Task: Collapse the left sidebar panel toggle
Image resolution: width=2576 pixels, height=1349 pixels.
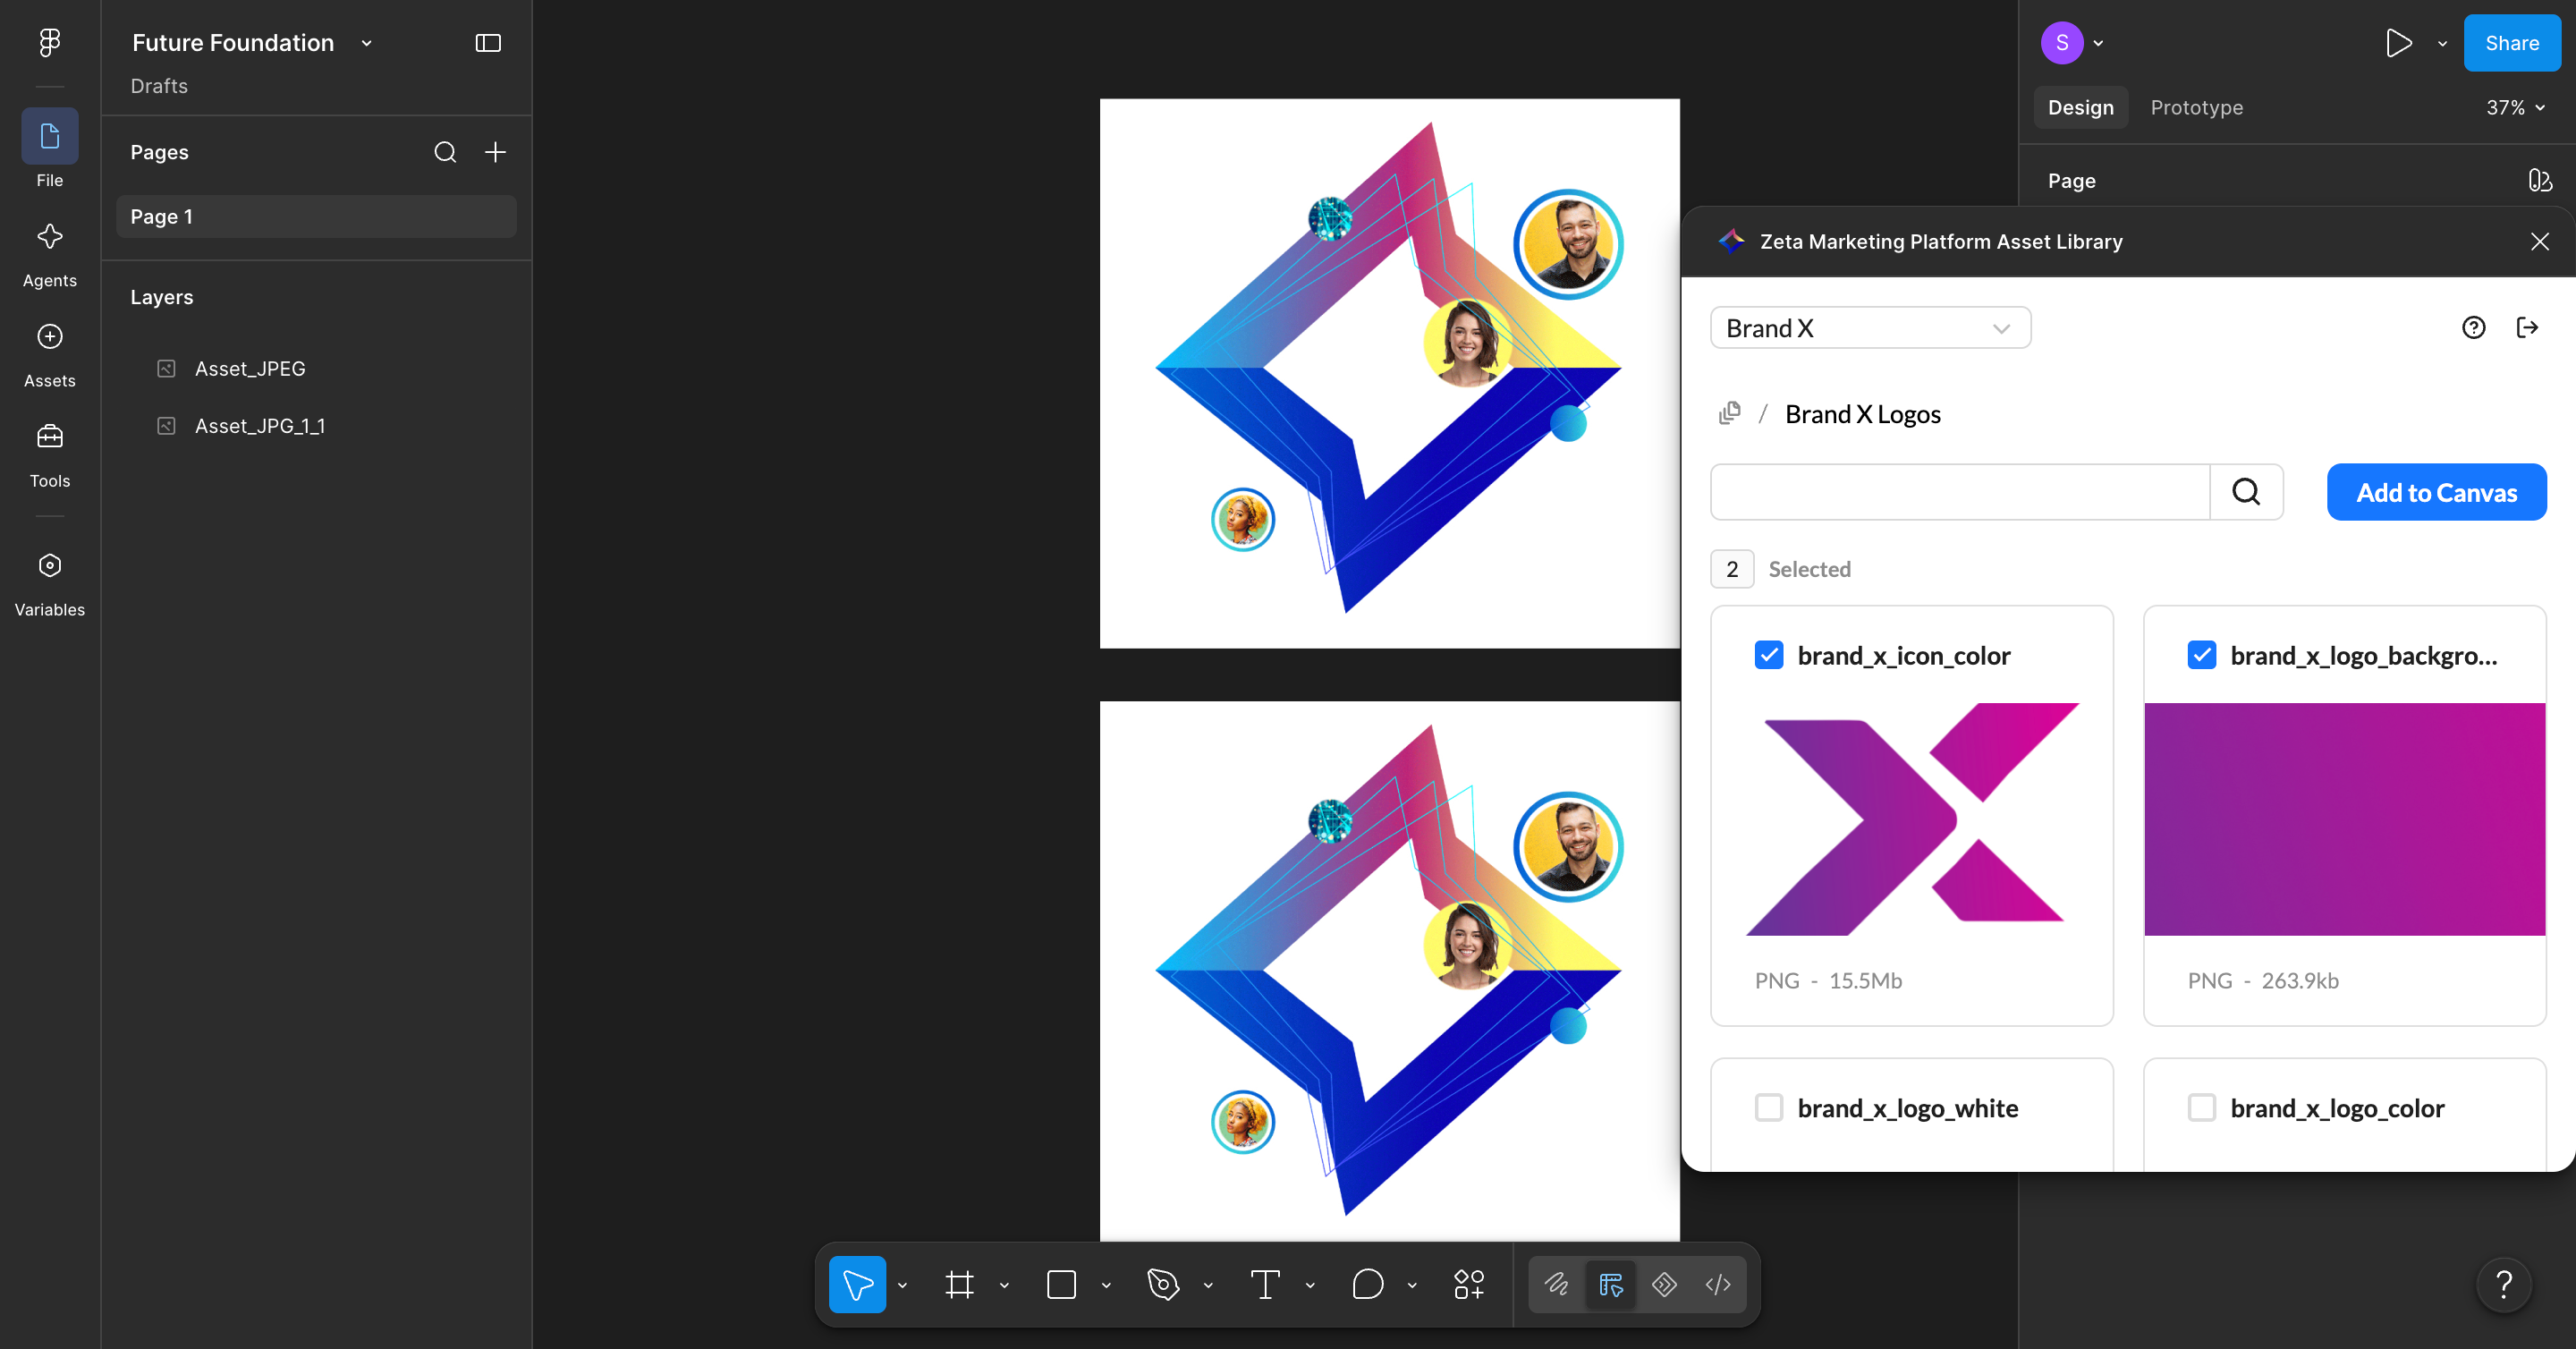Action: (x=488, y=43)
